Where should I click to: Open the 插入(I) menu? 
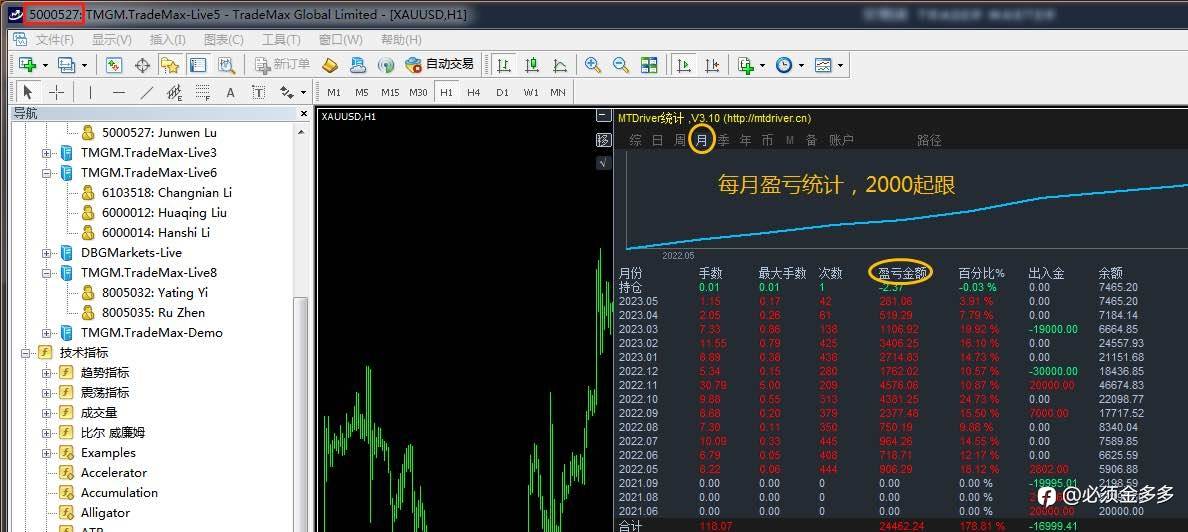[167, 39]
